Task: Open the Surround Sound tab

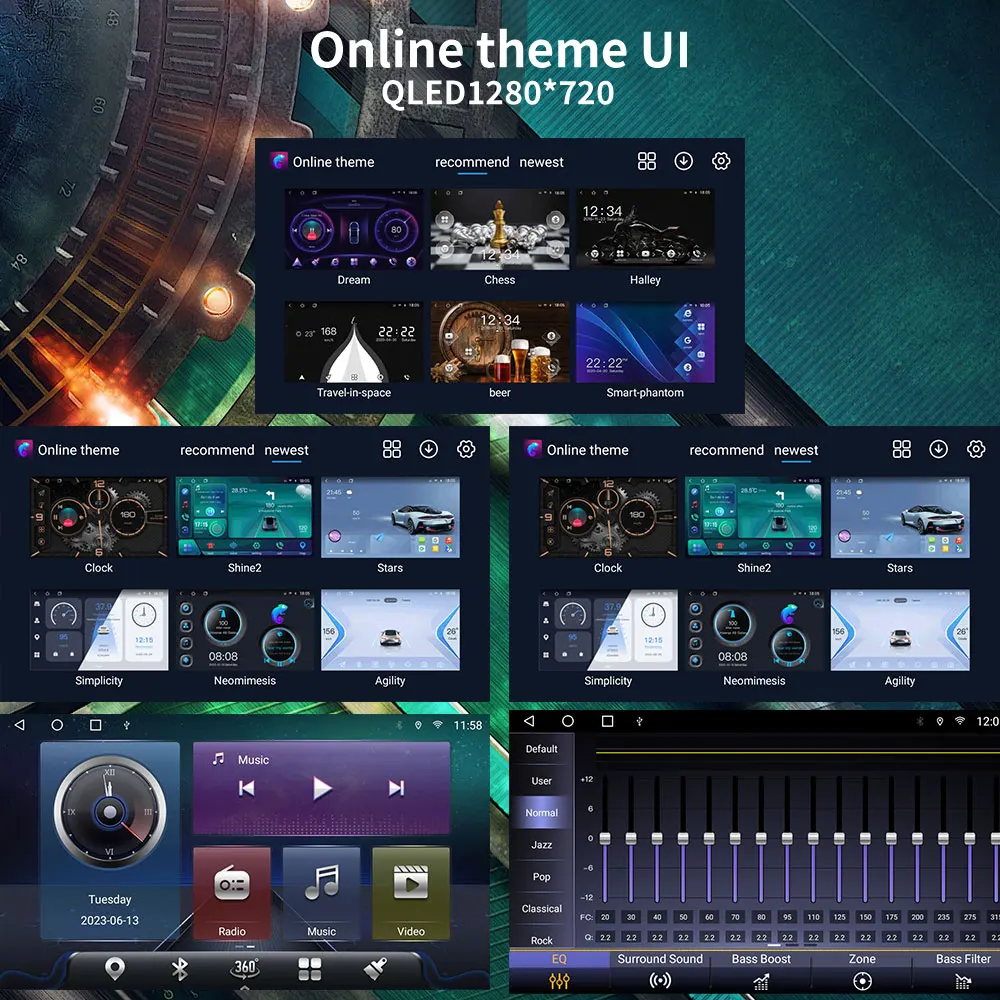Action: coord(660,970)
